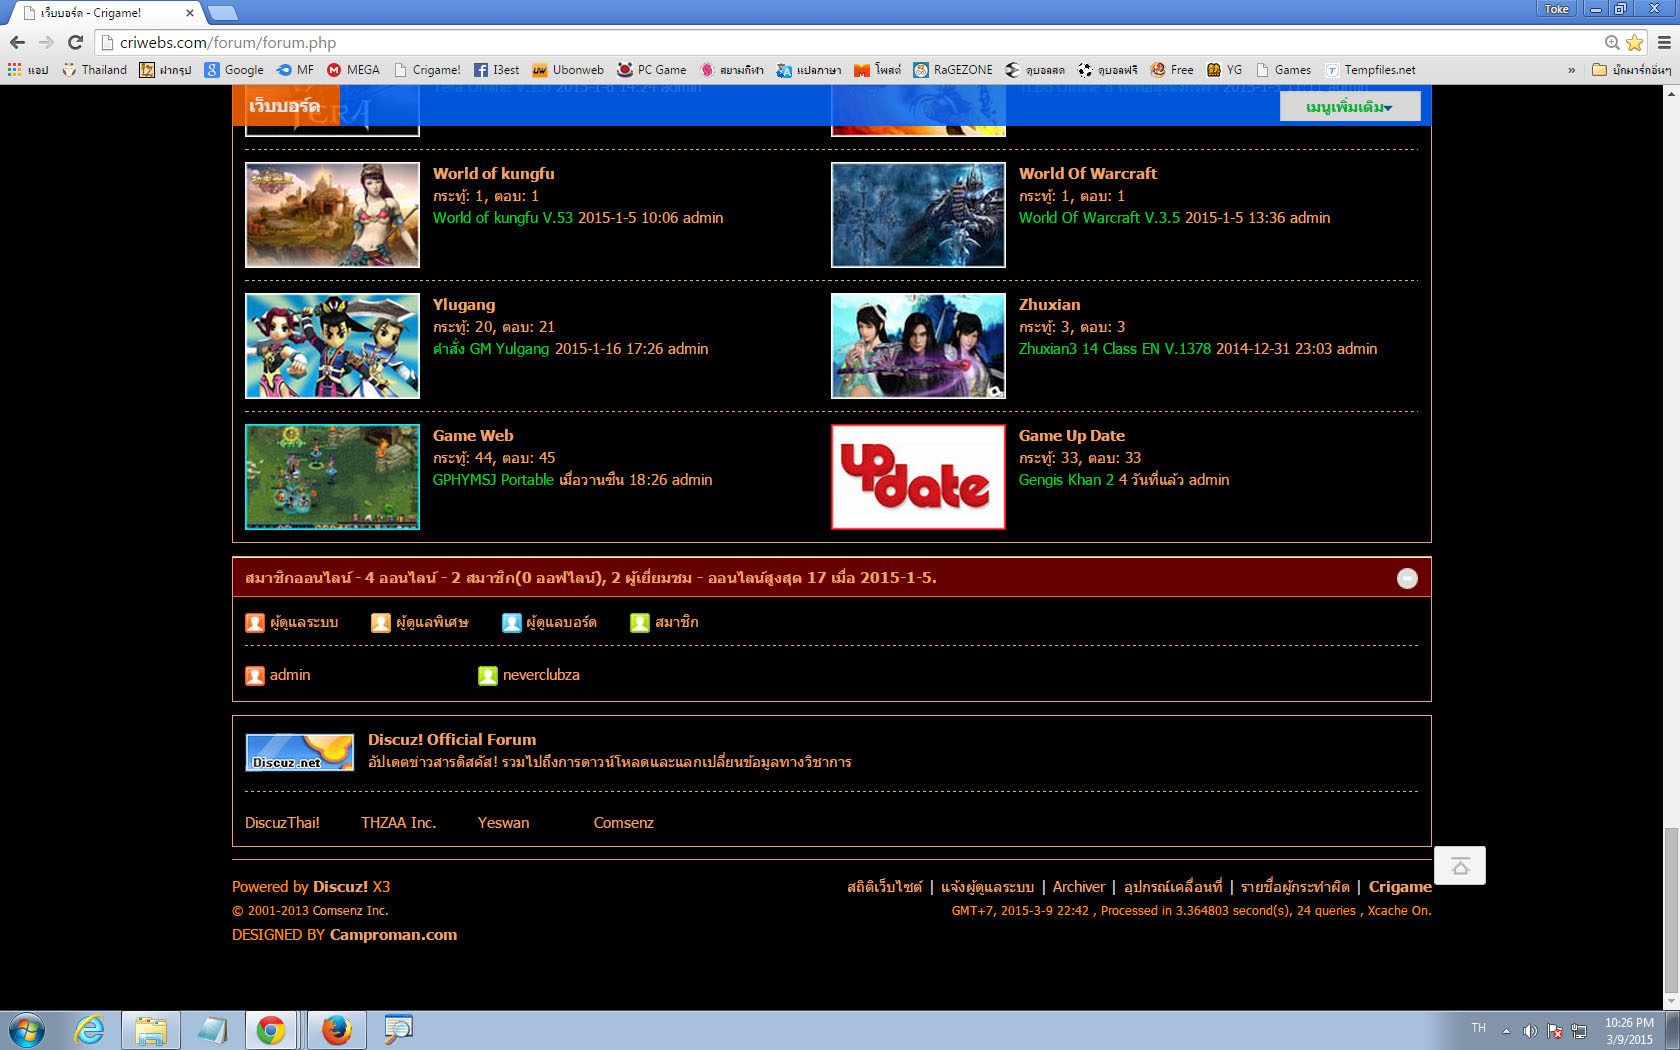Open the Chrome menu
The image size is (1680, 1050).
coord(1664,42)
